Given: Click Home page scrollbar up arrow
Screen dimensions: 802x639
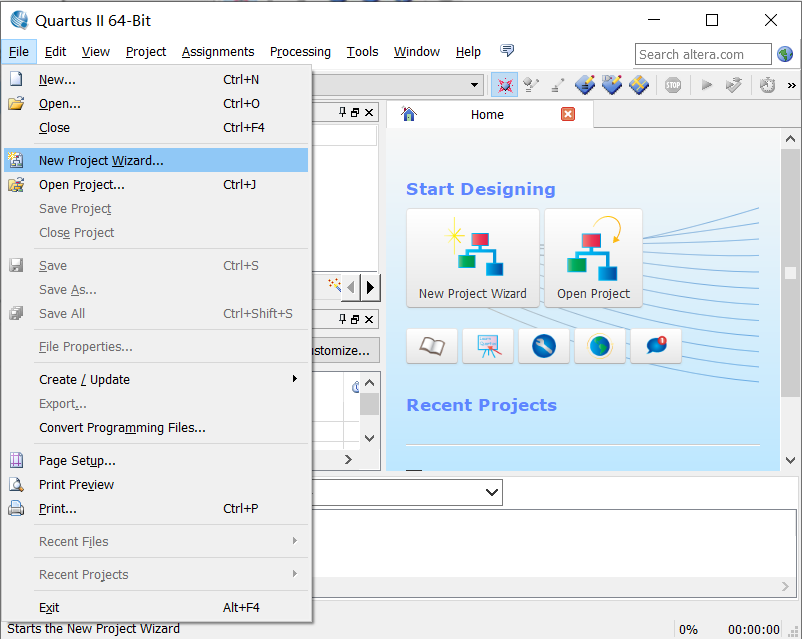Looking at the screenshot, I should tap(790, 139).
